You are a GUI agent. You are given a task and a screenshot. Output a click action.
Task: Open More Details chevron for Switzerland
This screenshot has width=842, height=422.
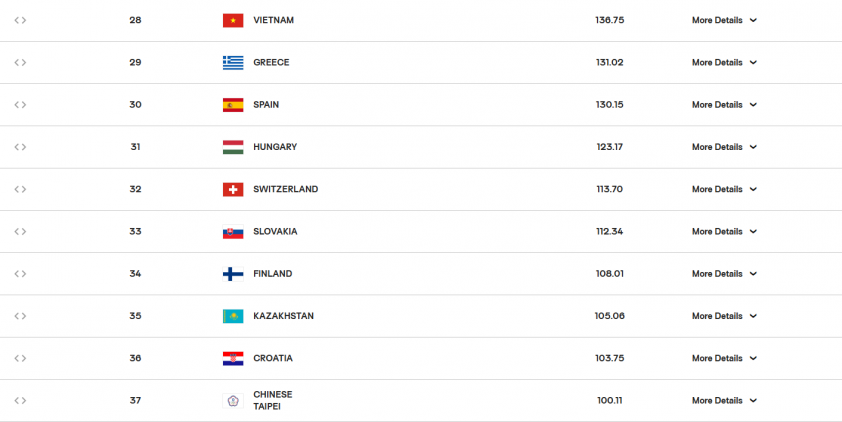[753, 189]
